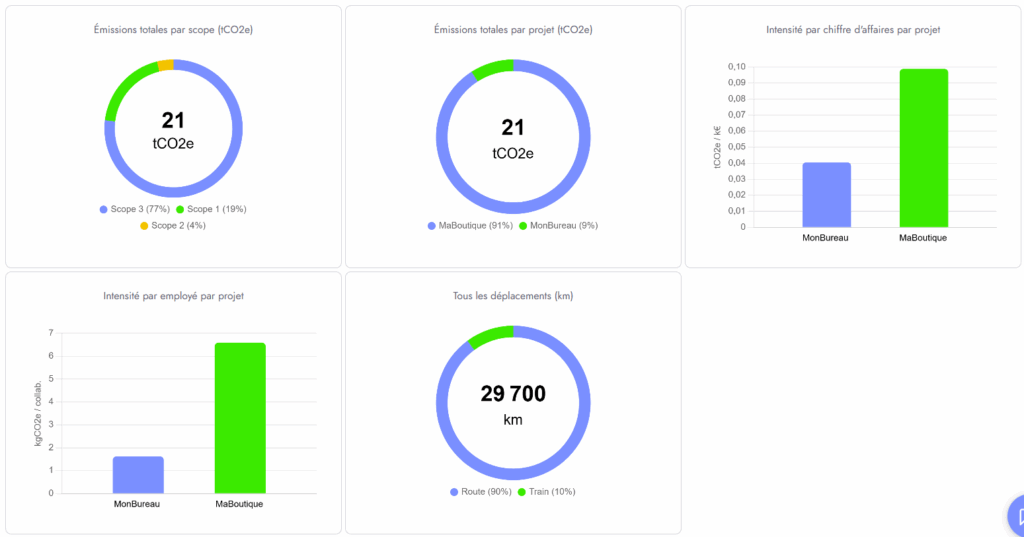The image size is (1024, 537).
Task: Toggle Scope 2 (4%) legend entry
Action: point(172,225)
